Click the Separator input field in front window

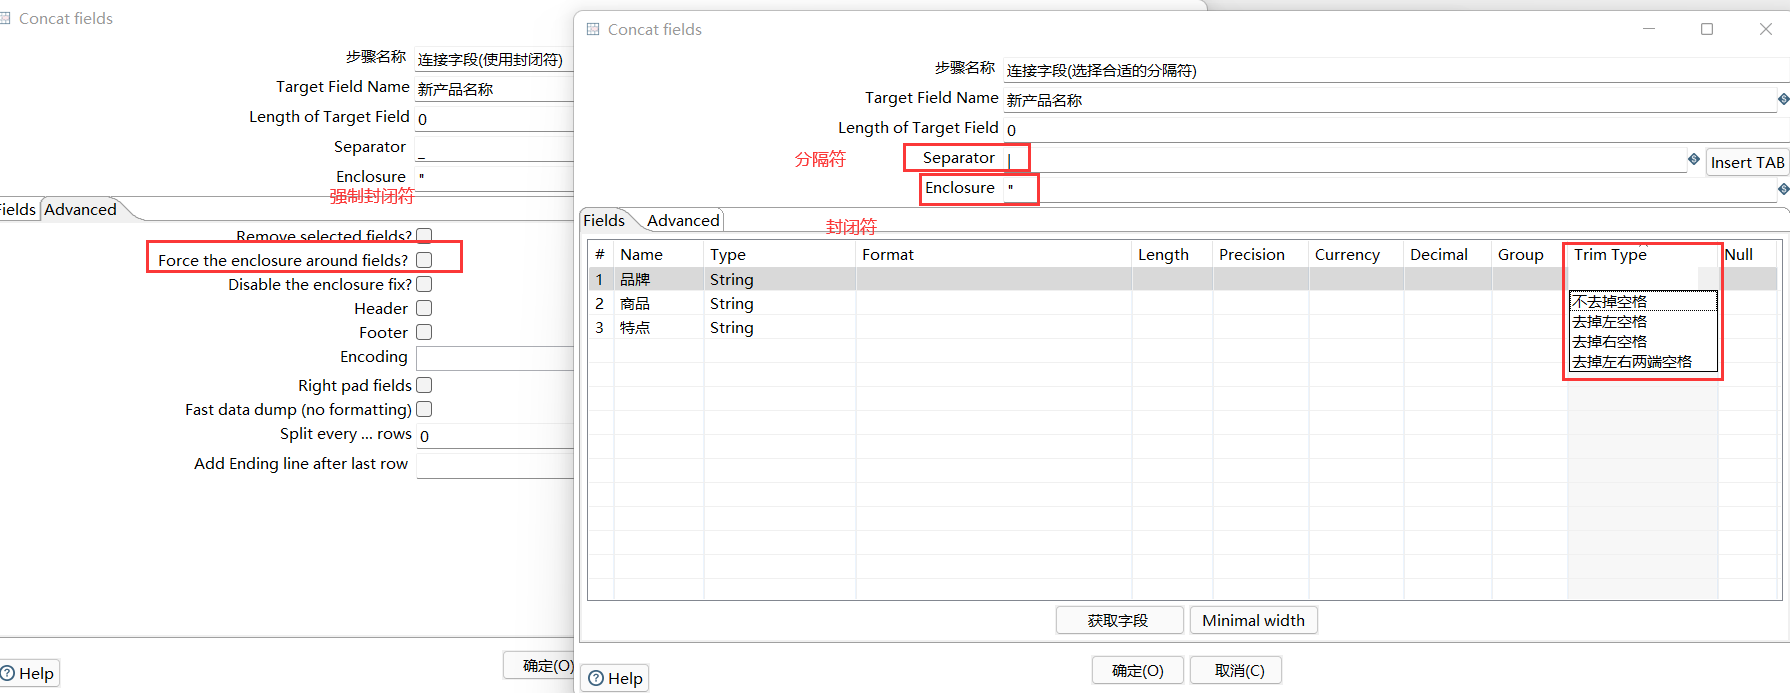[x=1345, y=160]
